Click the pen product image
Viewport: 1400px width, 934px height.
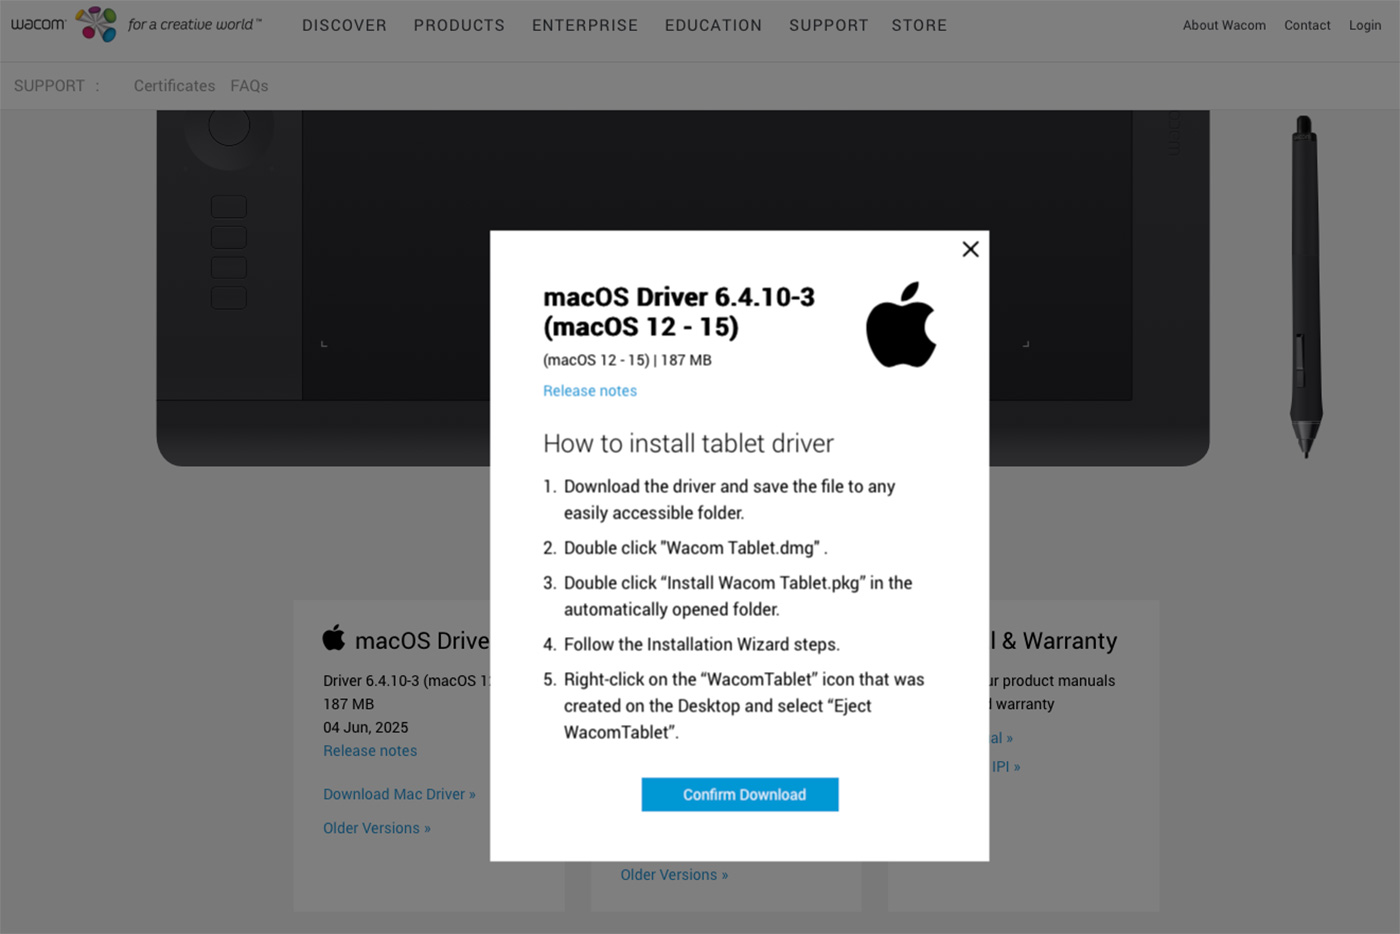pos(1306,287)
